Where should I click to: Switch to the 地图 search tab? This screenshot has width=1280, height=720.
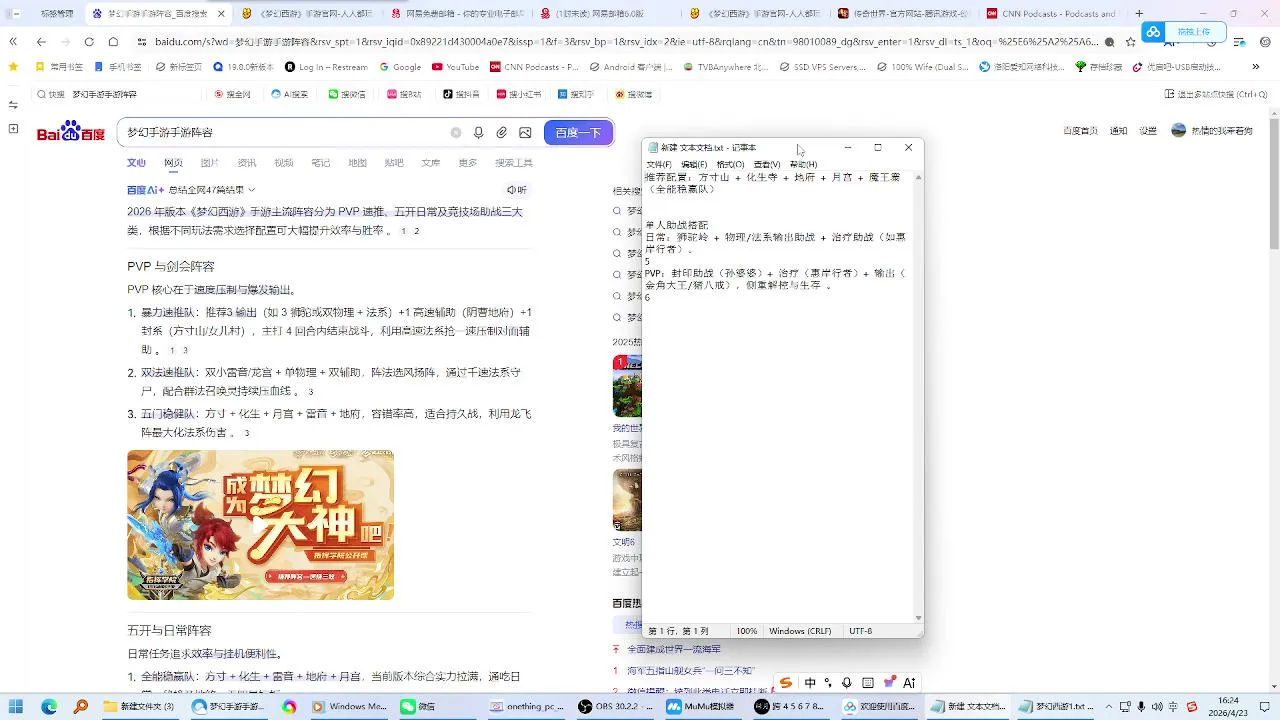click(357, 163)
